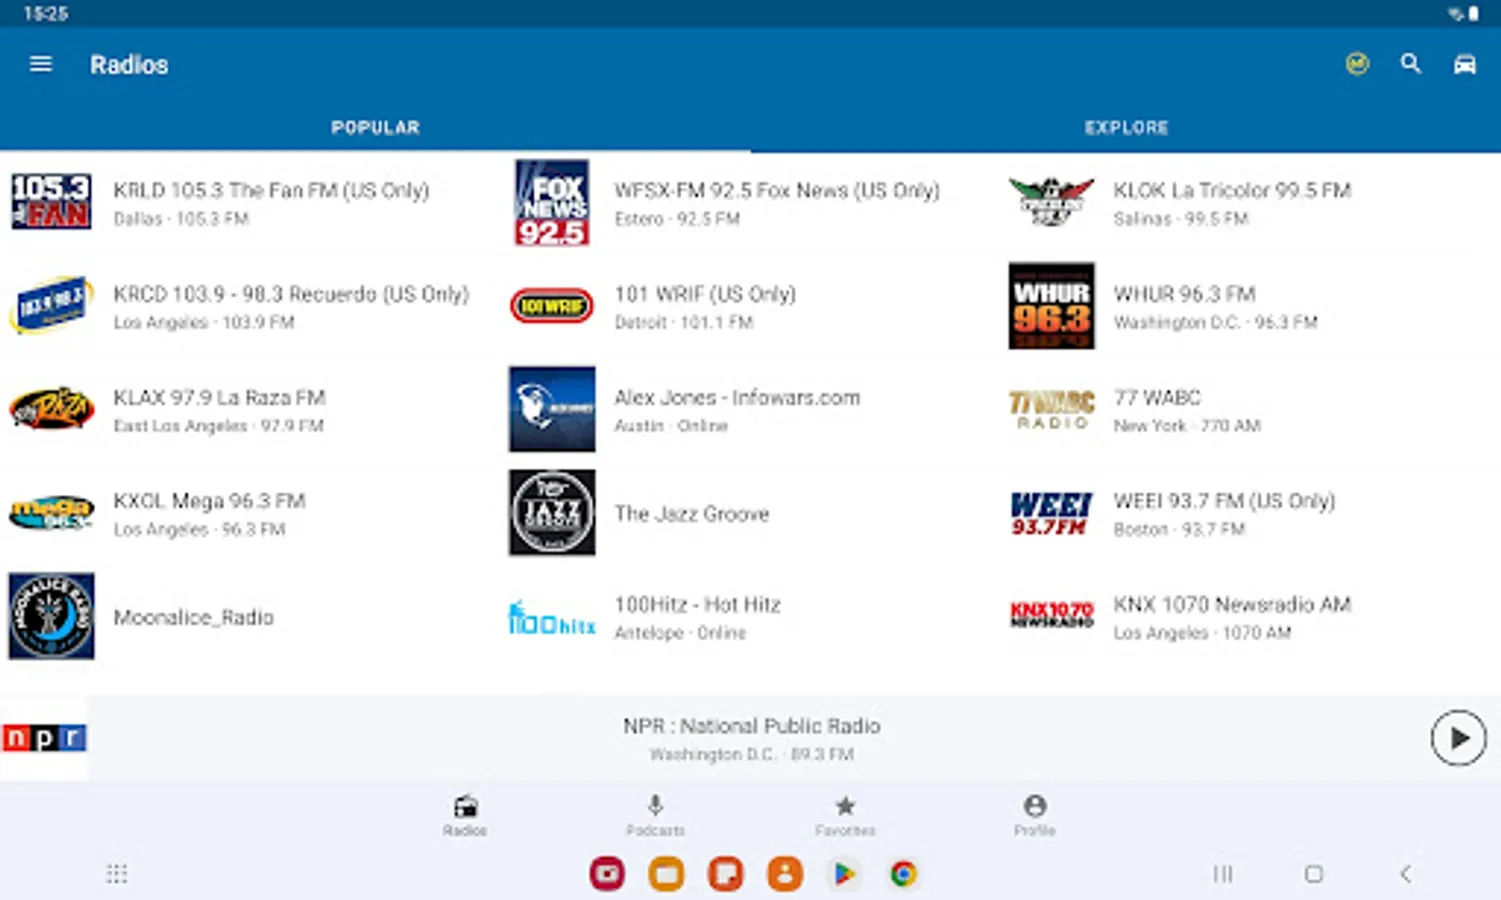1501x900 pixels.
Task: Tap the NPR logo in player bar
Action: [44, 738]
